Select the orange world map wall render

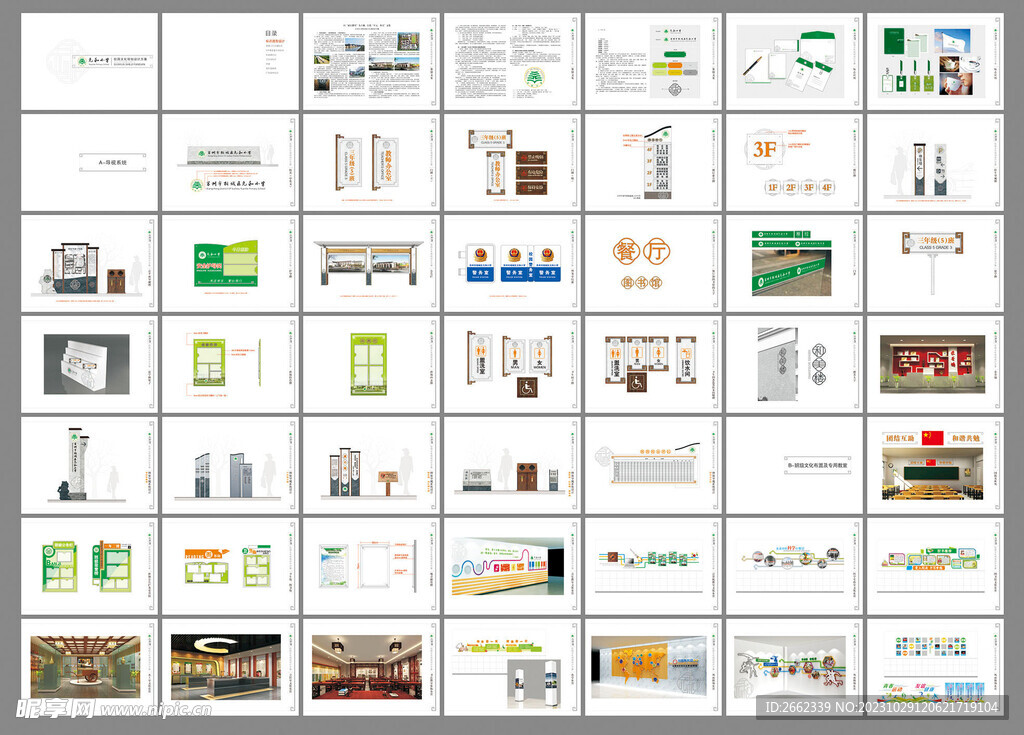point(654,667)
